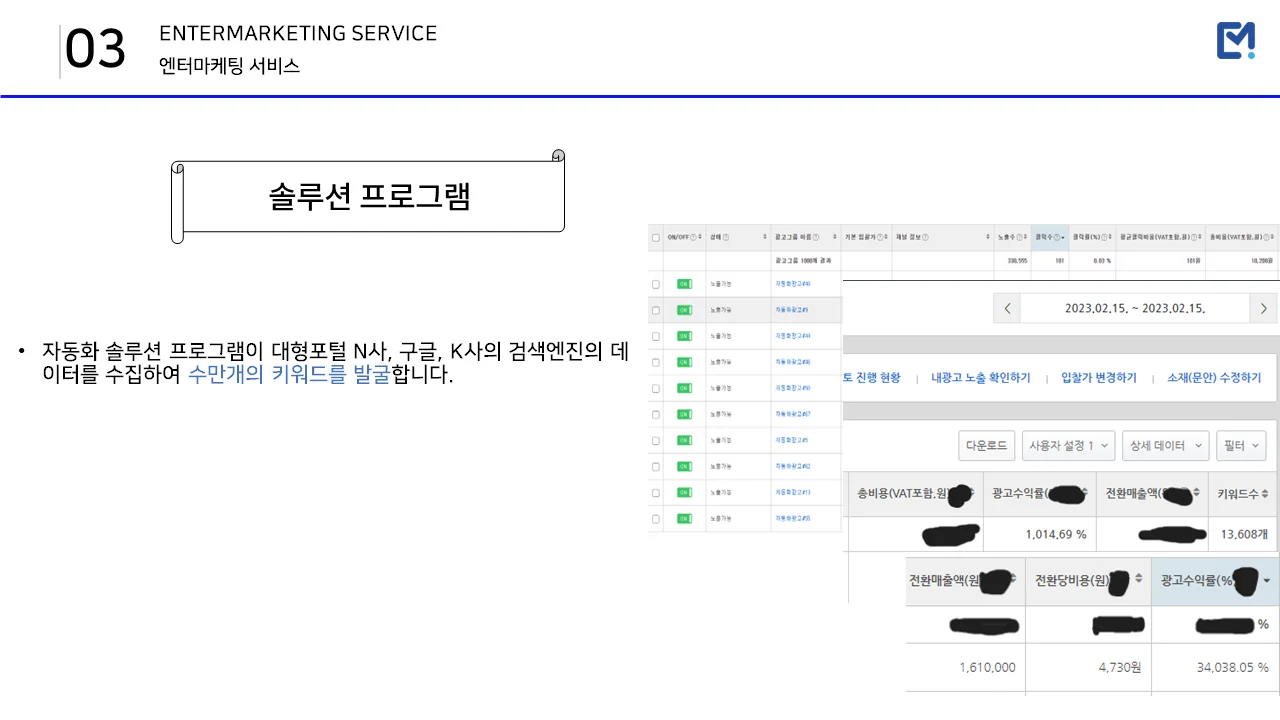
Task: Click sort arrows on 키워드수 header
Action: [1265, 493]
